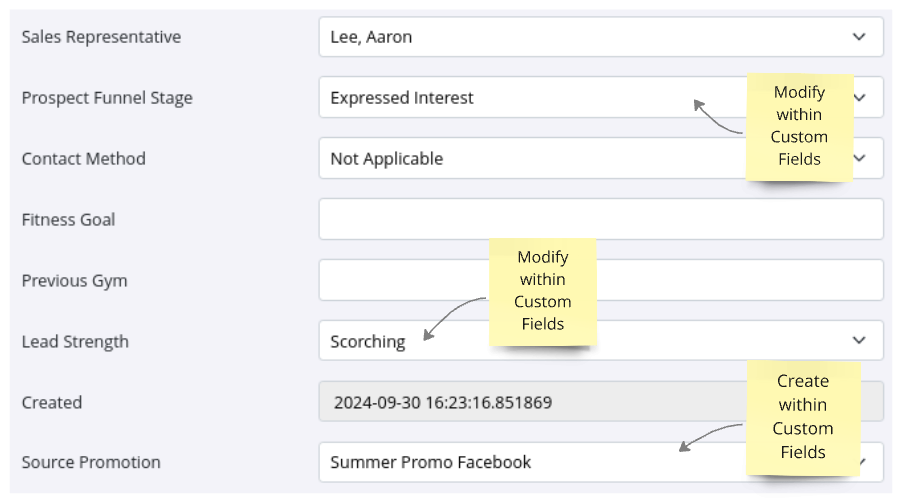Click into the Fitness Goal text field
The height and width of the screenshot is (504, 898).
600,219
